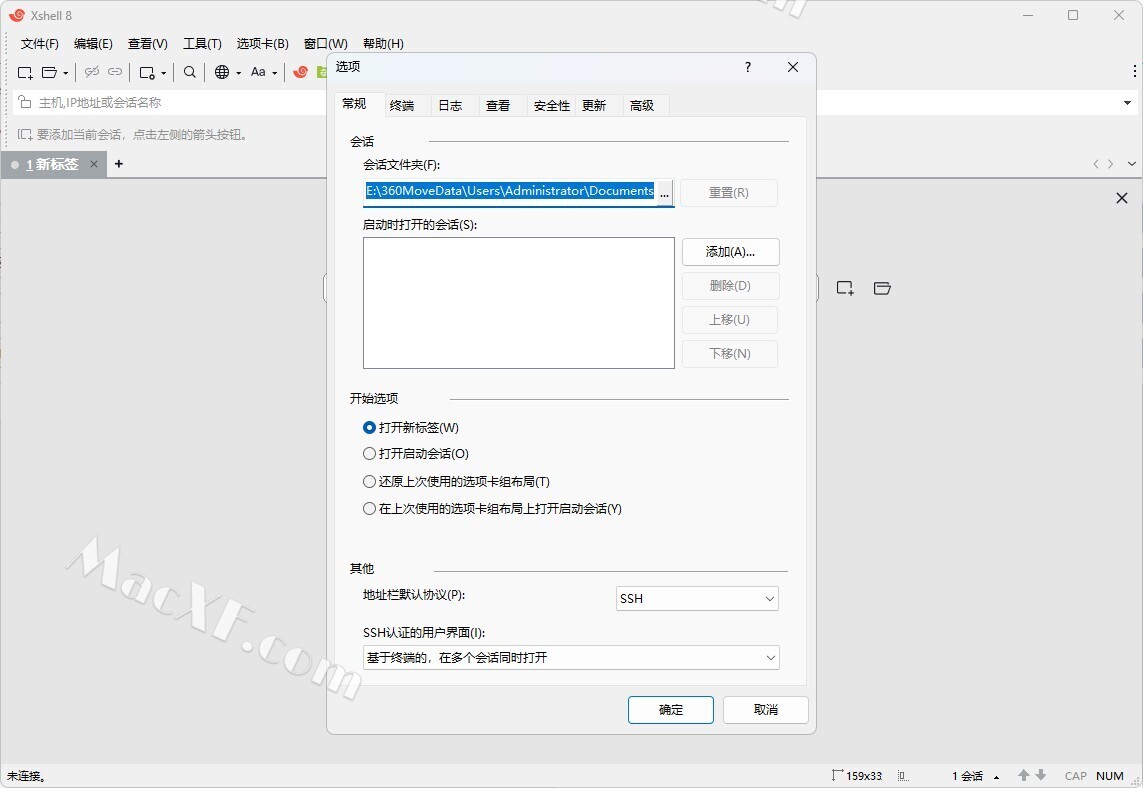1143x788 pixels.
Task: Expand the tab list chevron dropdown
Action: tap(1131, 164)
